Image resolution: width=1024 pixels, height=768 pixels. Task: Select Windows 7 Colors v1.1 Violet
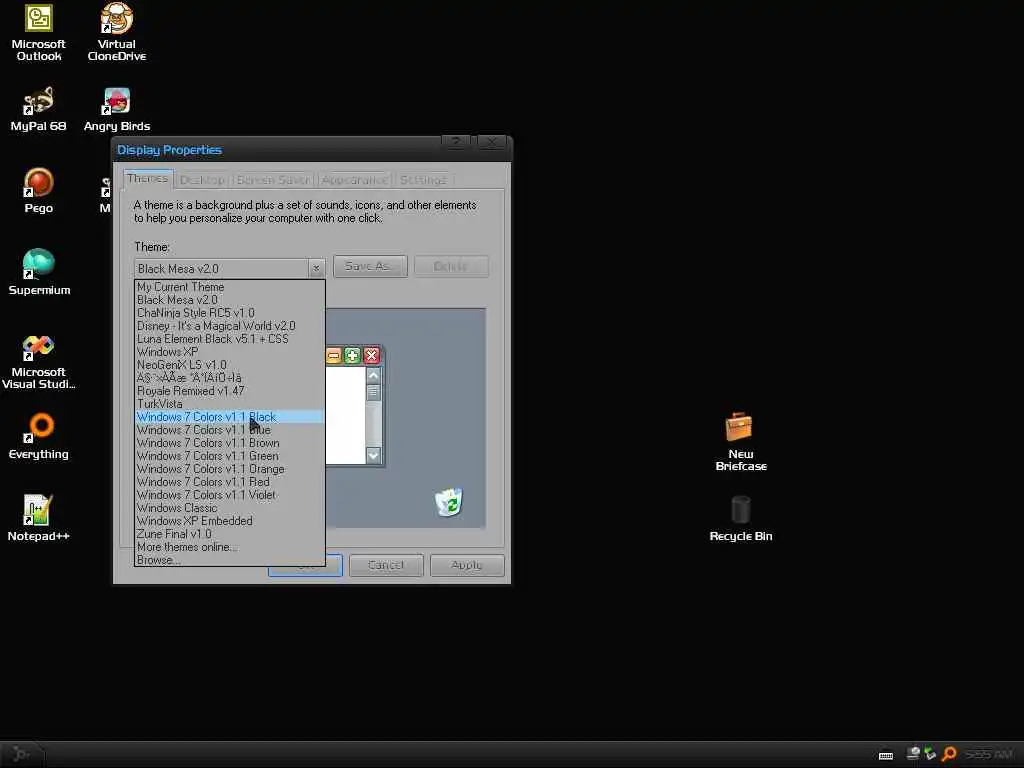[x=229, y=495]
